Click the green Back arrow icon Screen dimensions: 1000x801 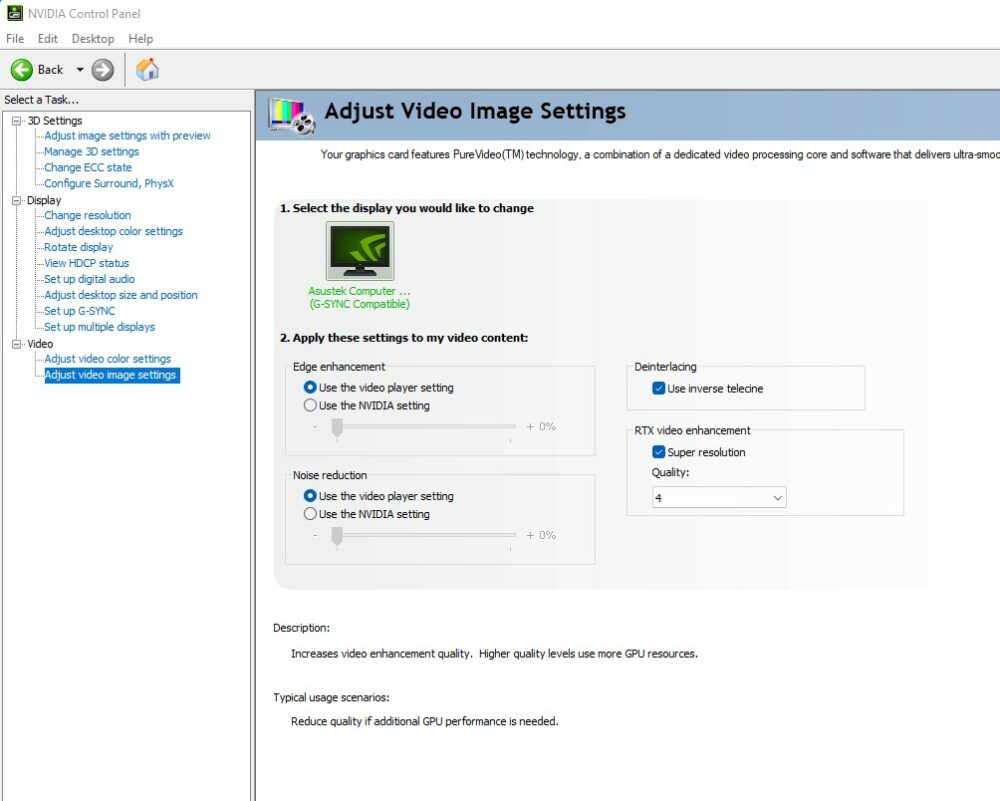click(22, 69)
